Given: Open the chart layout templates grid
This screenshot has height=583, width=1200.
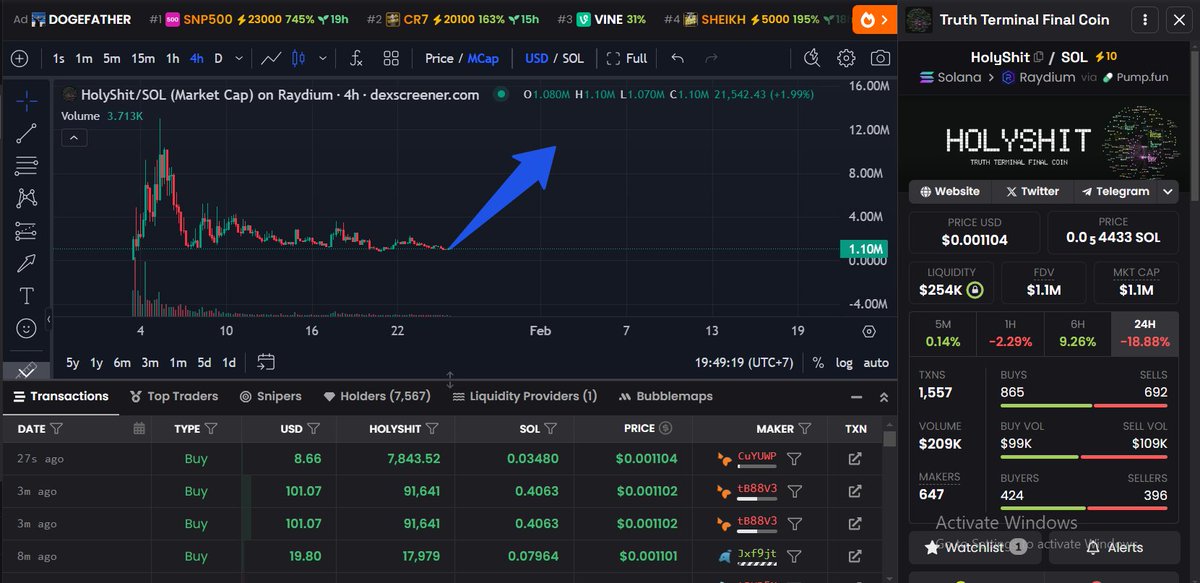Looking at the screenshot, I should point(391,58).
